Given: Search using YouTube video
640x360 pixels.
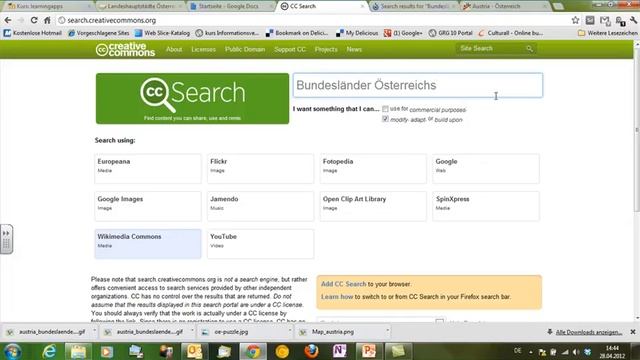Looking at the screenshot, I should pyautogui.click(x=260, y=244).
